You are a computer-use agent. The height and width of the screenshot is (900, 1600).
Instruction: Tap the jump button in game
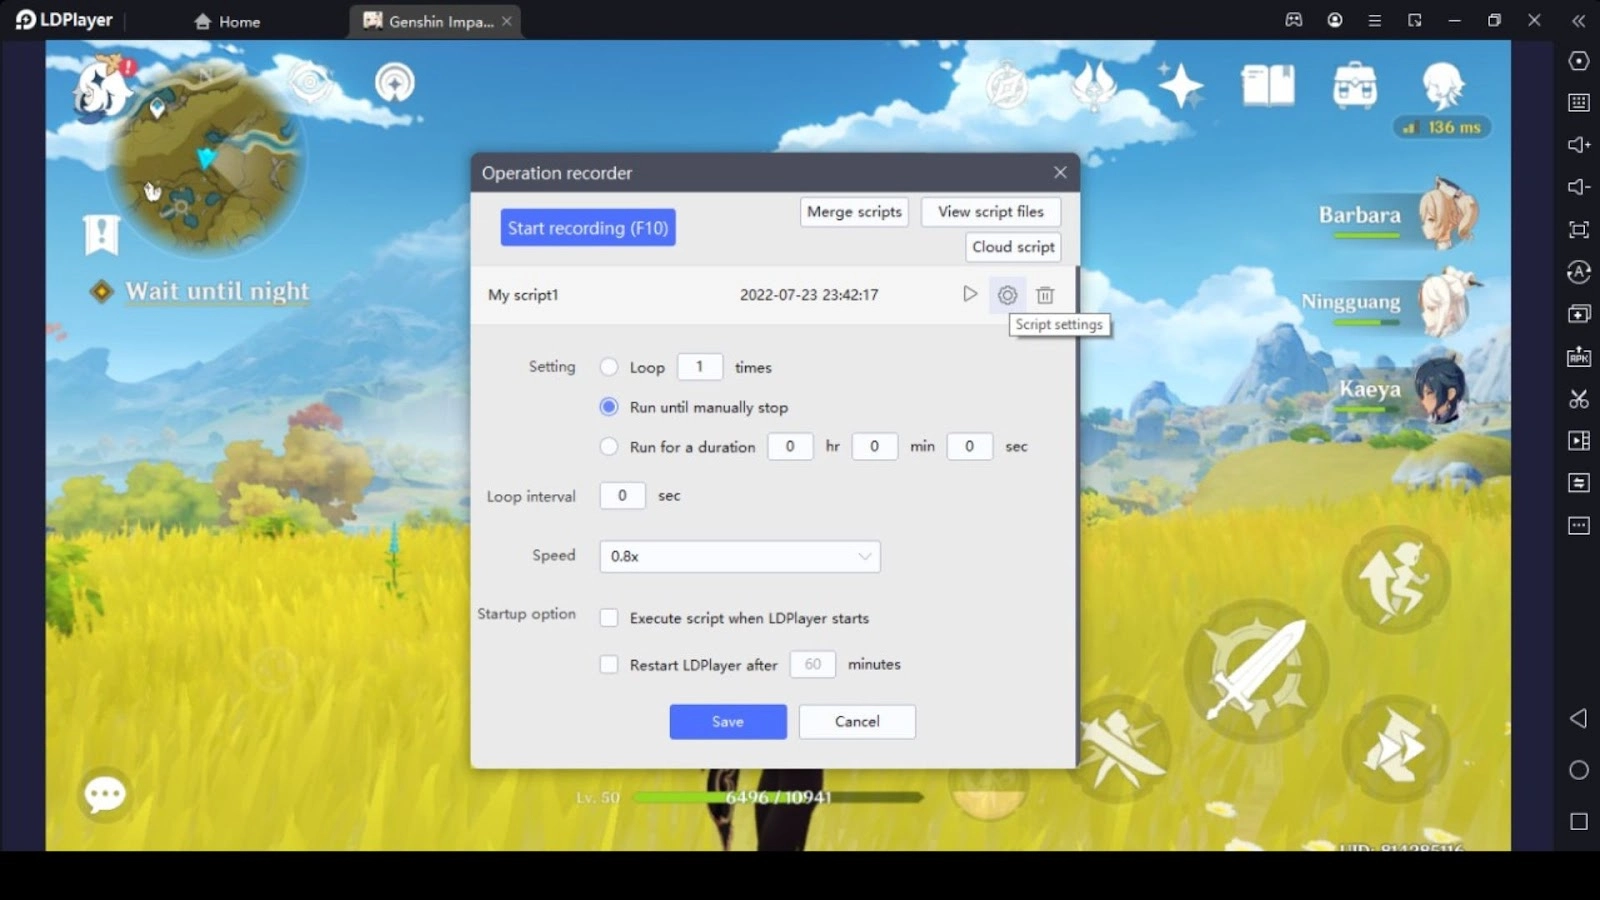click(1396, 579)
